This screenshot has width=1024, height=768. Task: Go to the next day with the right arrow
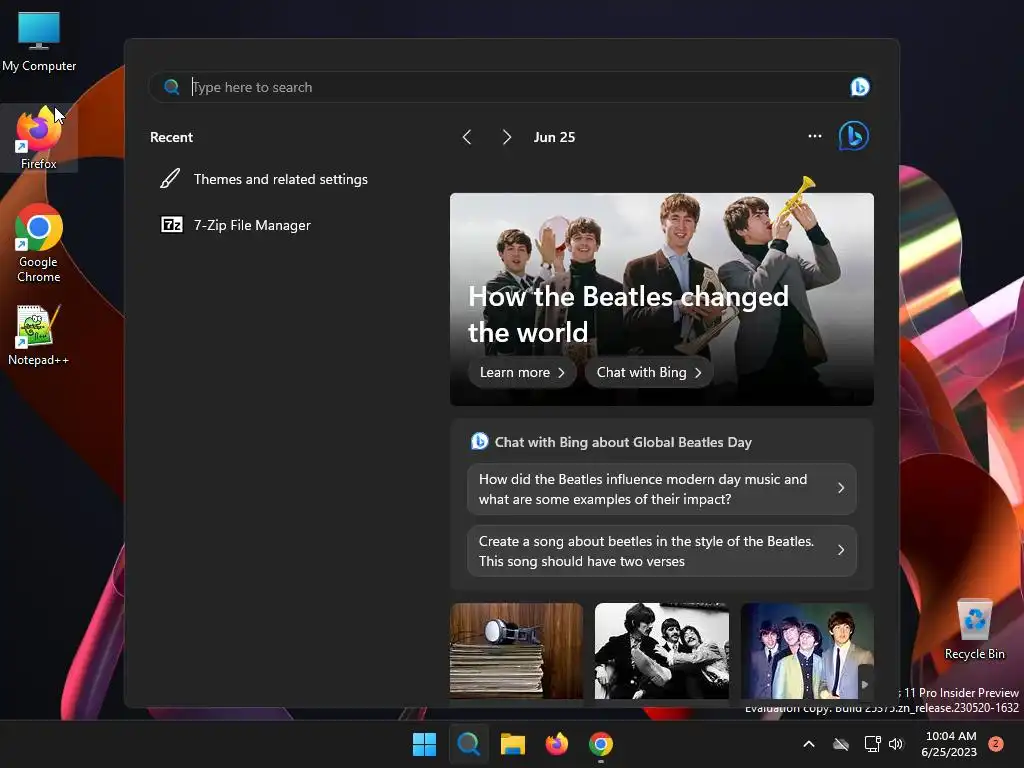pyautogui.click(x=507, y=137)
